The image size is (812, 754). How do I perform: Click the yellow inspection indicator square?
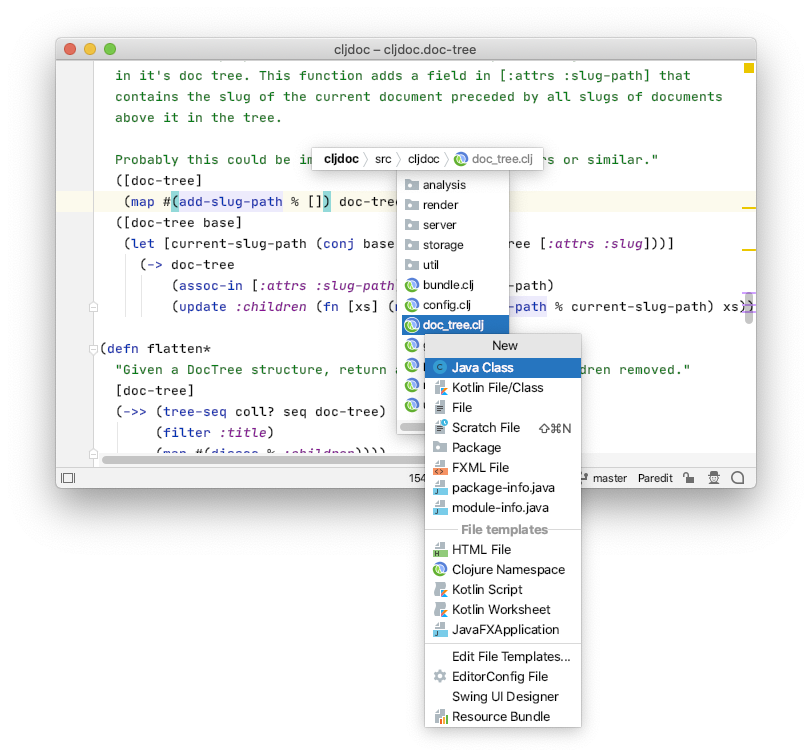coord(749,68)
